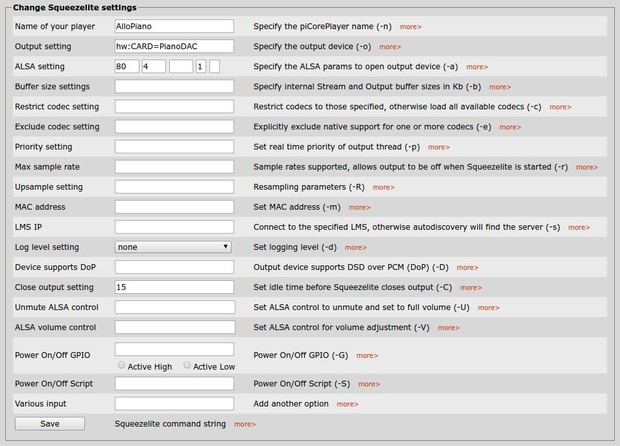The height and width of the screenshot is (446, 620).
Task: Open more> link for Set logging level (-d)
Action: point(355,248)
